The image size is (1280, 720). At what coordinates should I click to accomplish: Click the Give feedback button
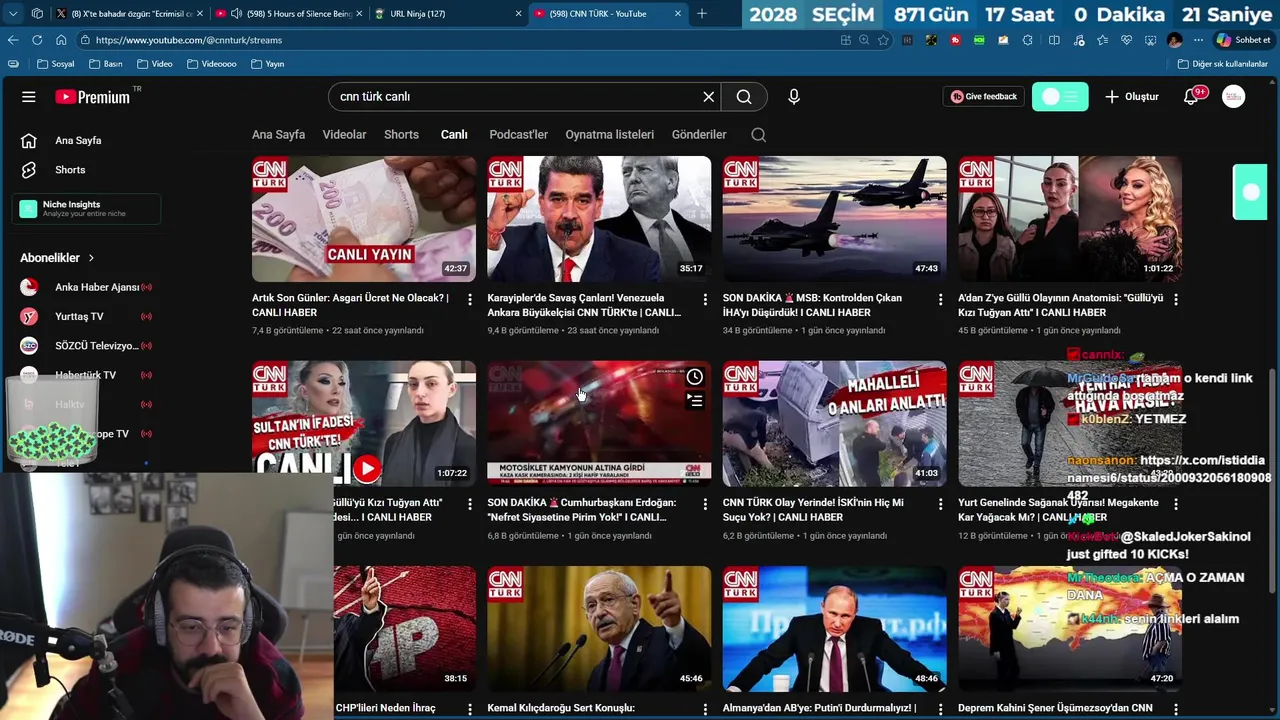tap(984, 97)
